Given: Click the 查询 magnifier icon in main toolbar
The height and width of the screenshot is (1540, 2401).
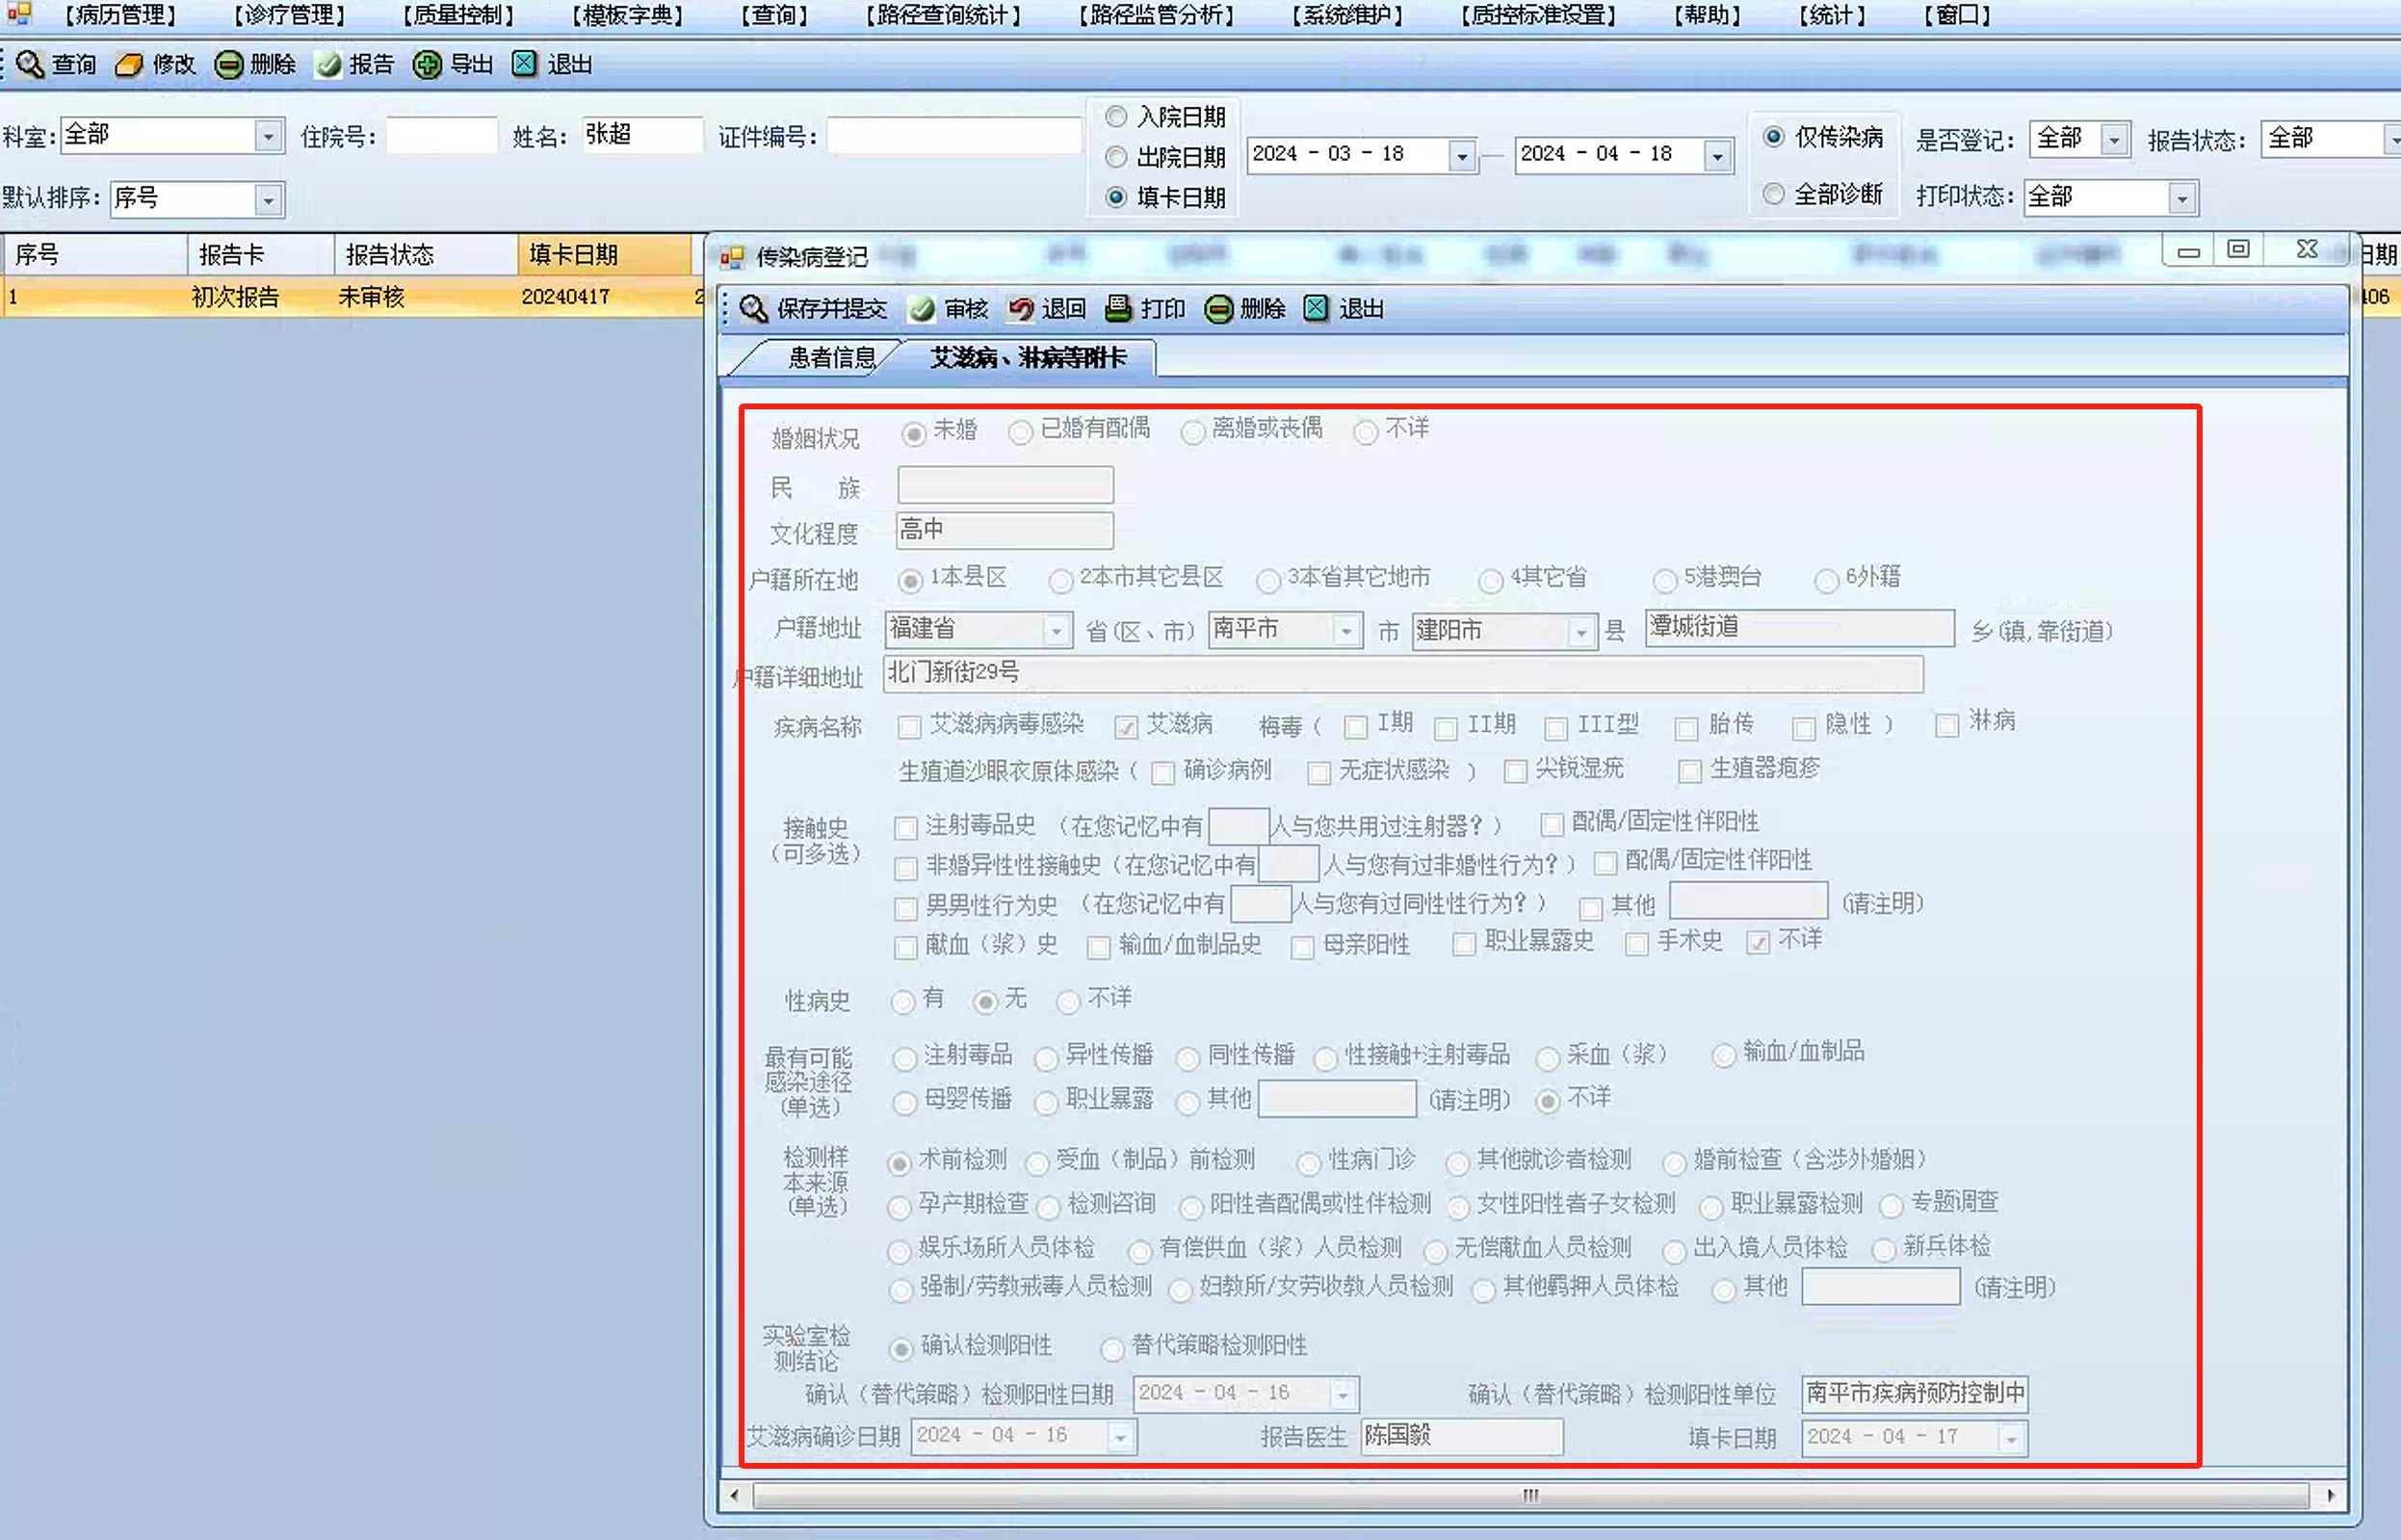Looking at the screenshot, I should (30, 64).
